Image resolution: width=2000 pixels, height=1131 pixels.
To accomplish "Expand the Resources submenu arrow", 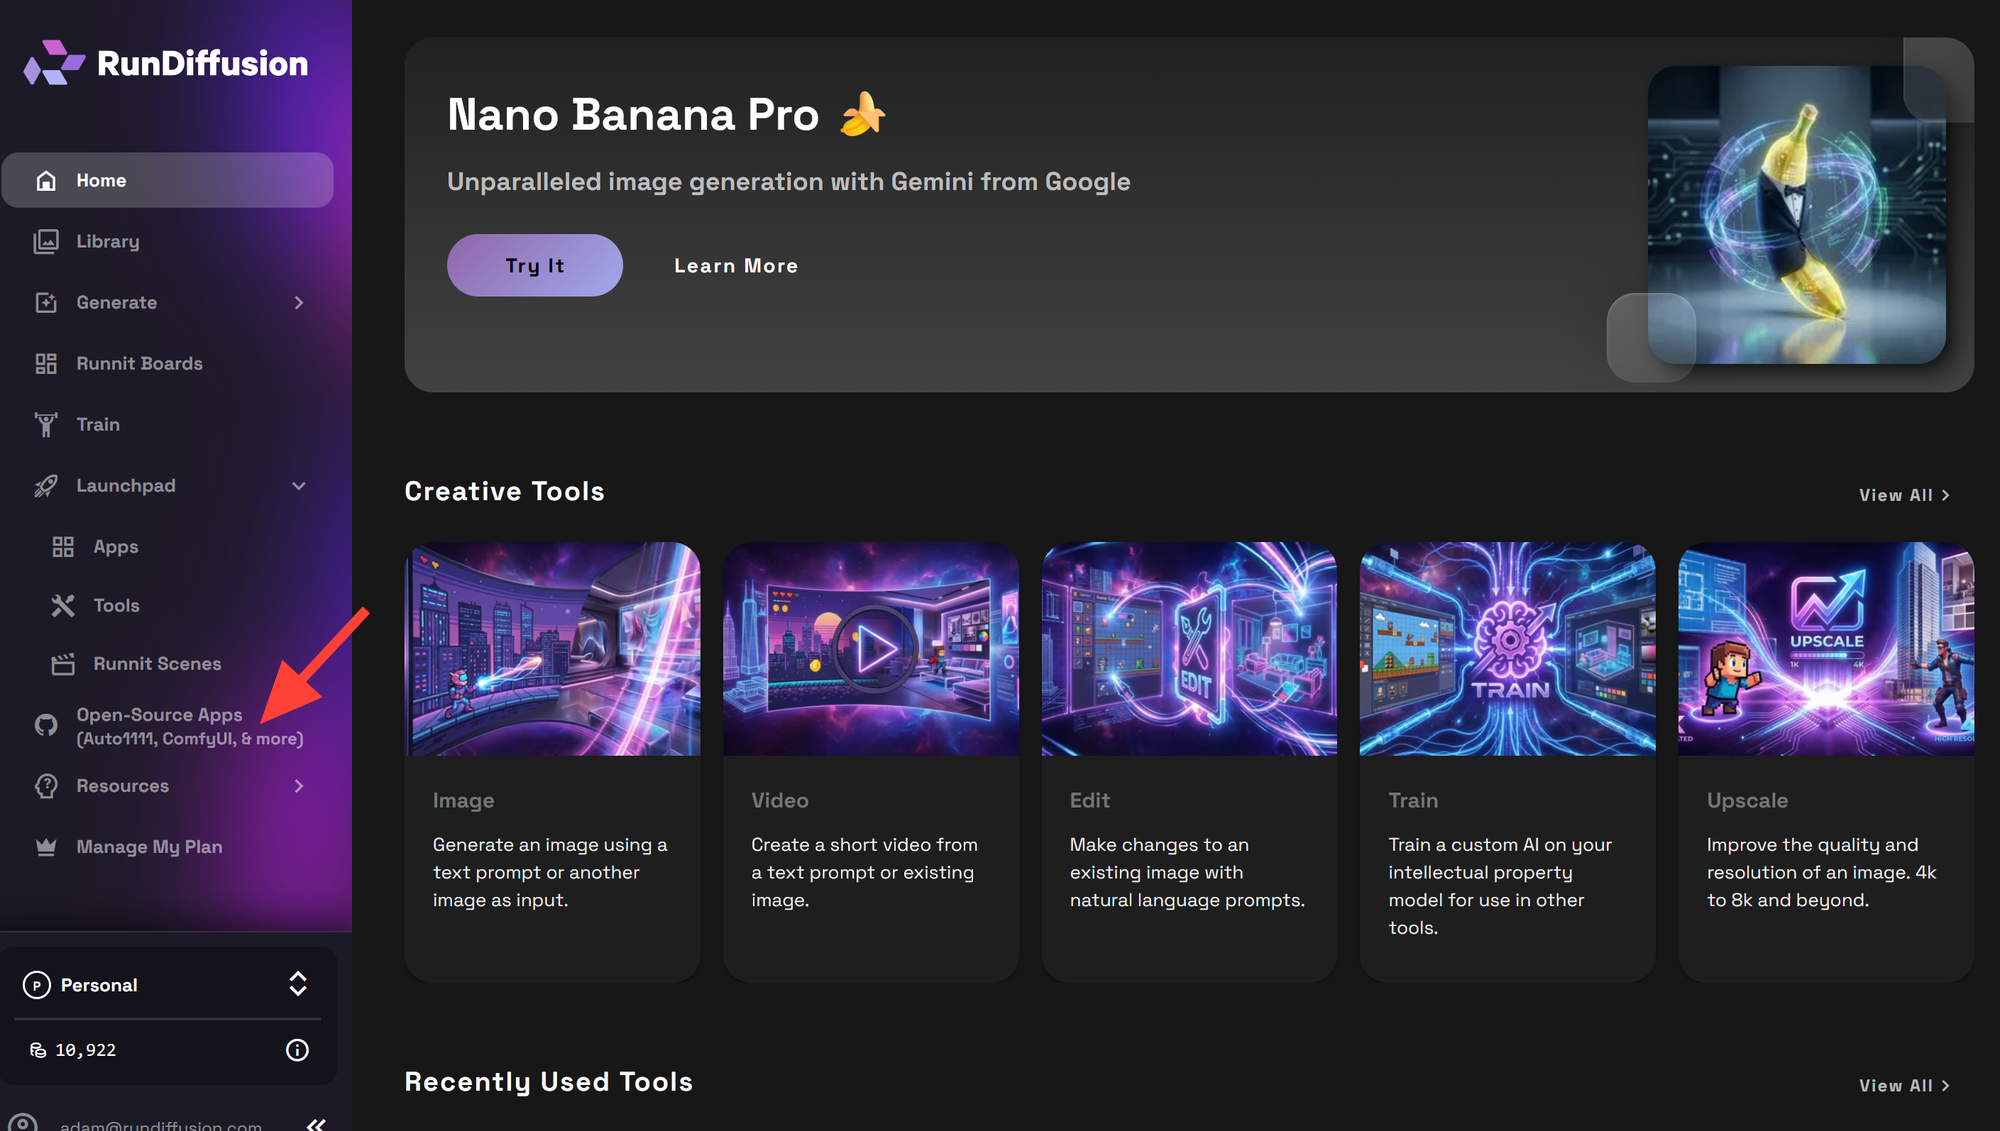I will point(299,786).
